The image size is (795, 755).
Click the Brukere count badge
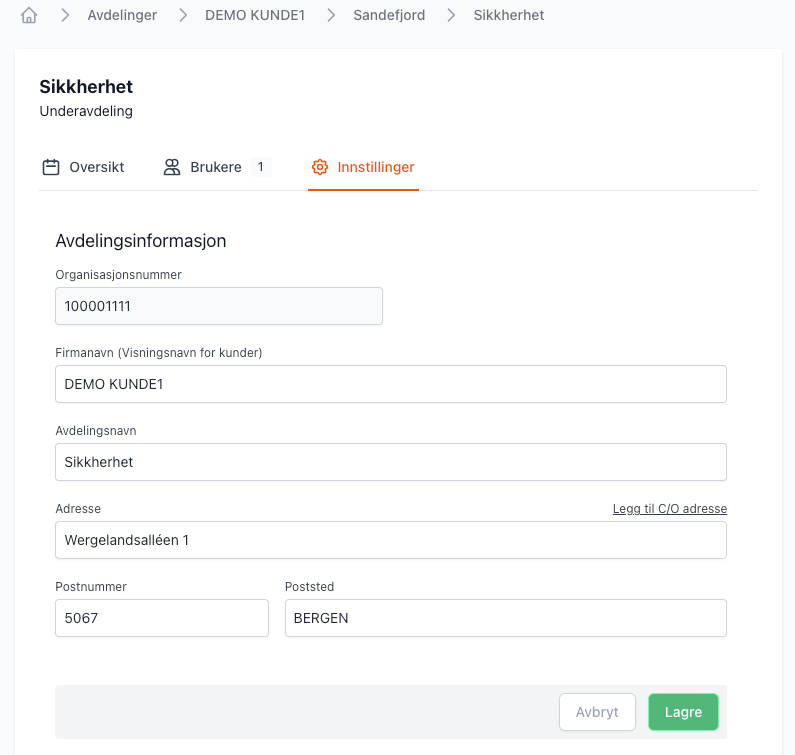(x=260, y=167)
